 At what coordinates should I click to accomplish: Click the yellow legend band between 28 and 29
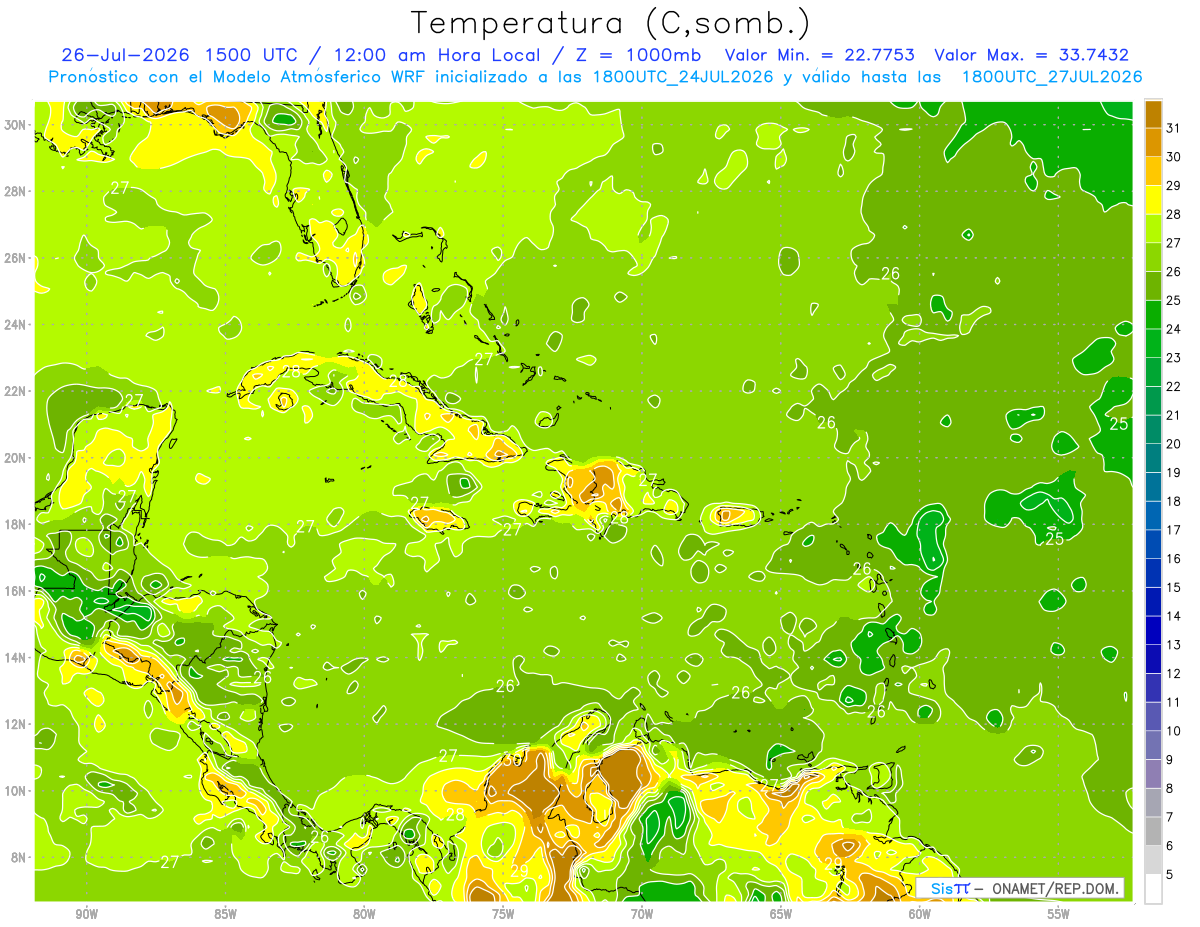click(1153, 200)
